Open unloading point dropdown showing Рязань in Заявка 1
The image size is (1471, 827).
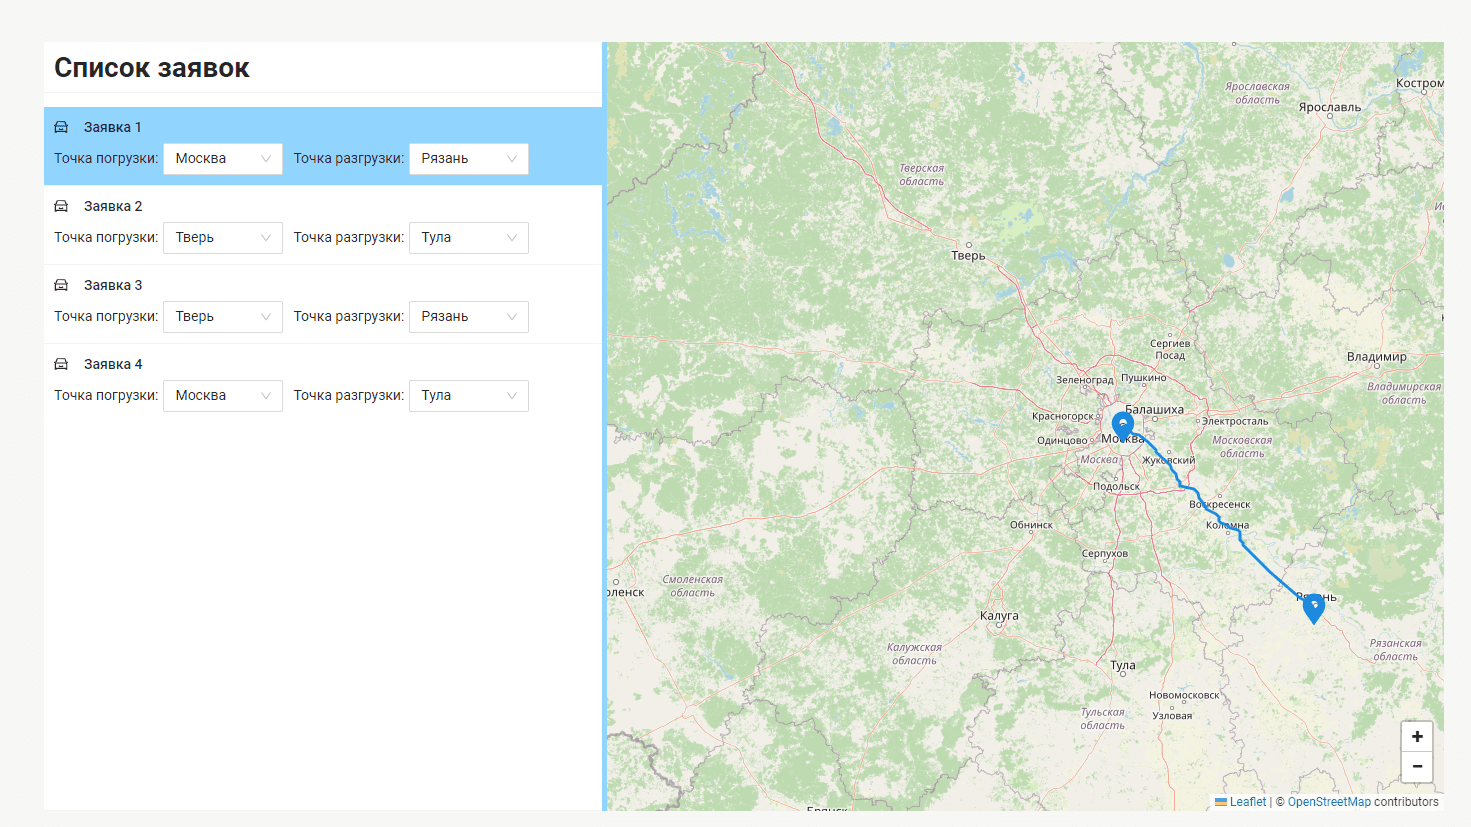(x=468, y=159)
